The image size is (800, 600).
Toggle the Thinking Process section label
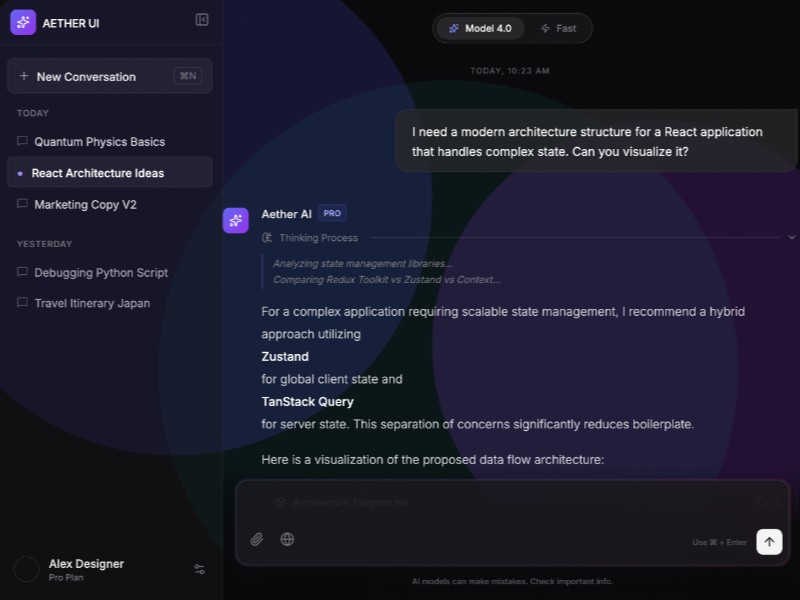tap(318, 238)
